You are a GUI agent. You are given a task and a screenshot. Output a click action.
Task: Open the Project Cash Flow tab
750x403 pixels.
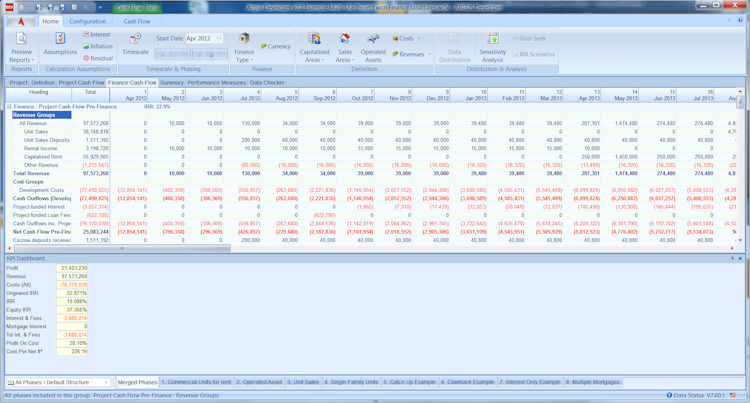[x=81, y=83]
